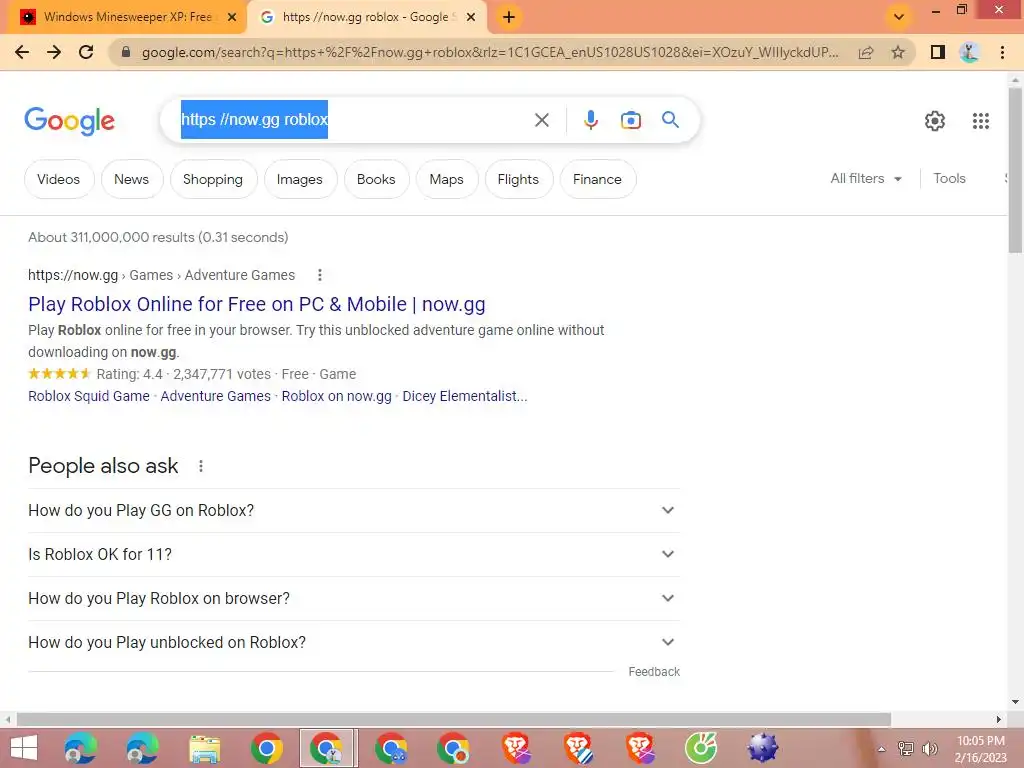Open a new tab with the plus button

tap(509, 18)
